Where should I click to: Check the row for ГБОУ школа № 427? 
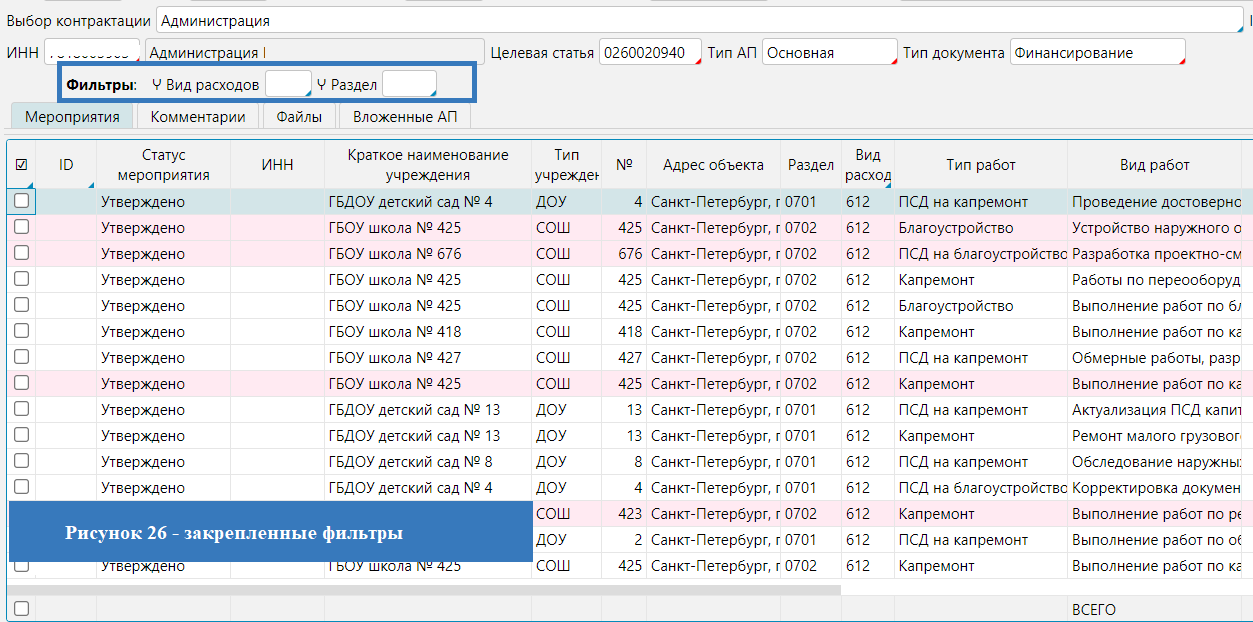(x=21, y=357)
